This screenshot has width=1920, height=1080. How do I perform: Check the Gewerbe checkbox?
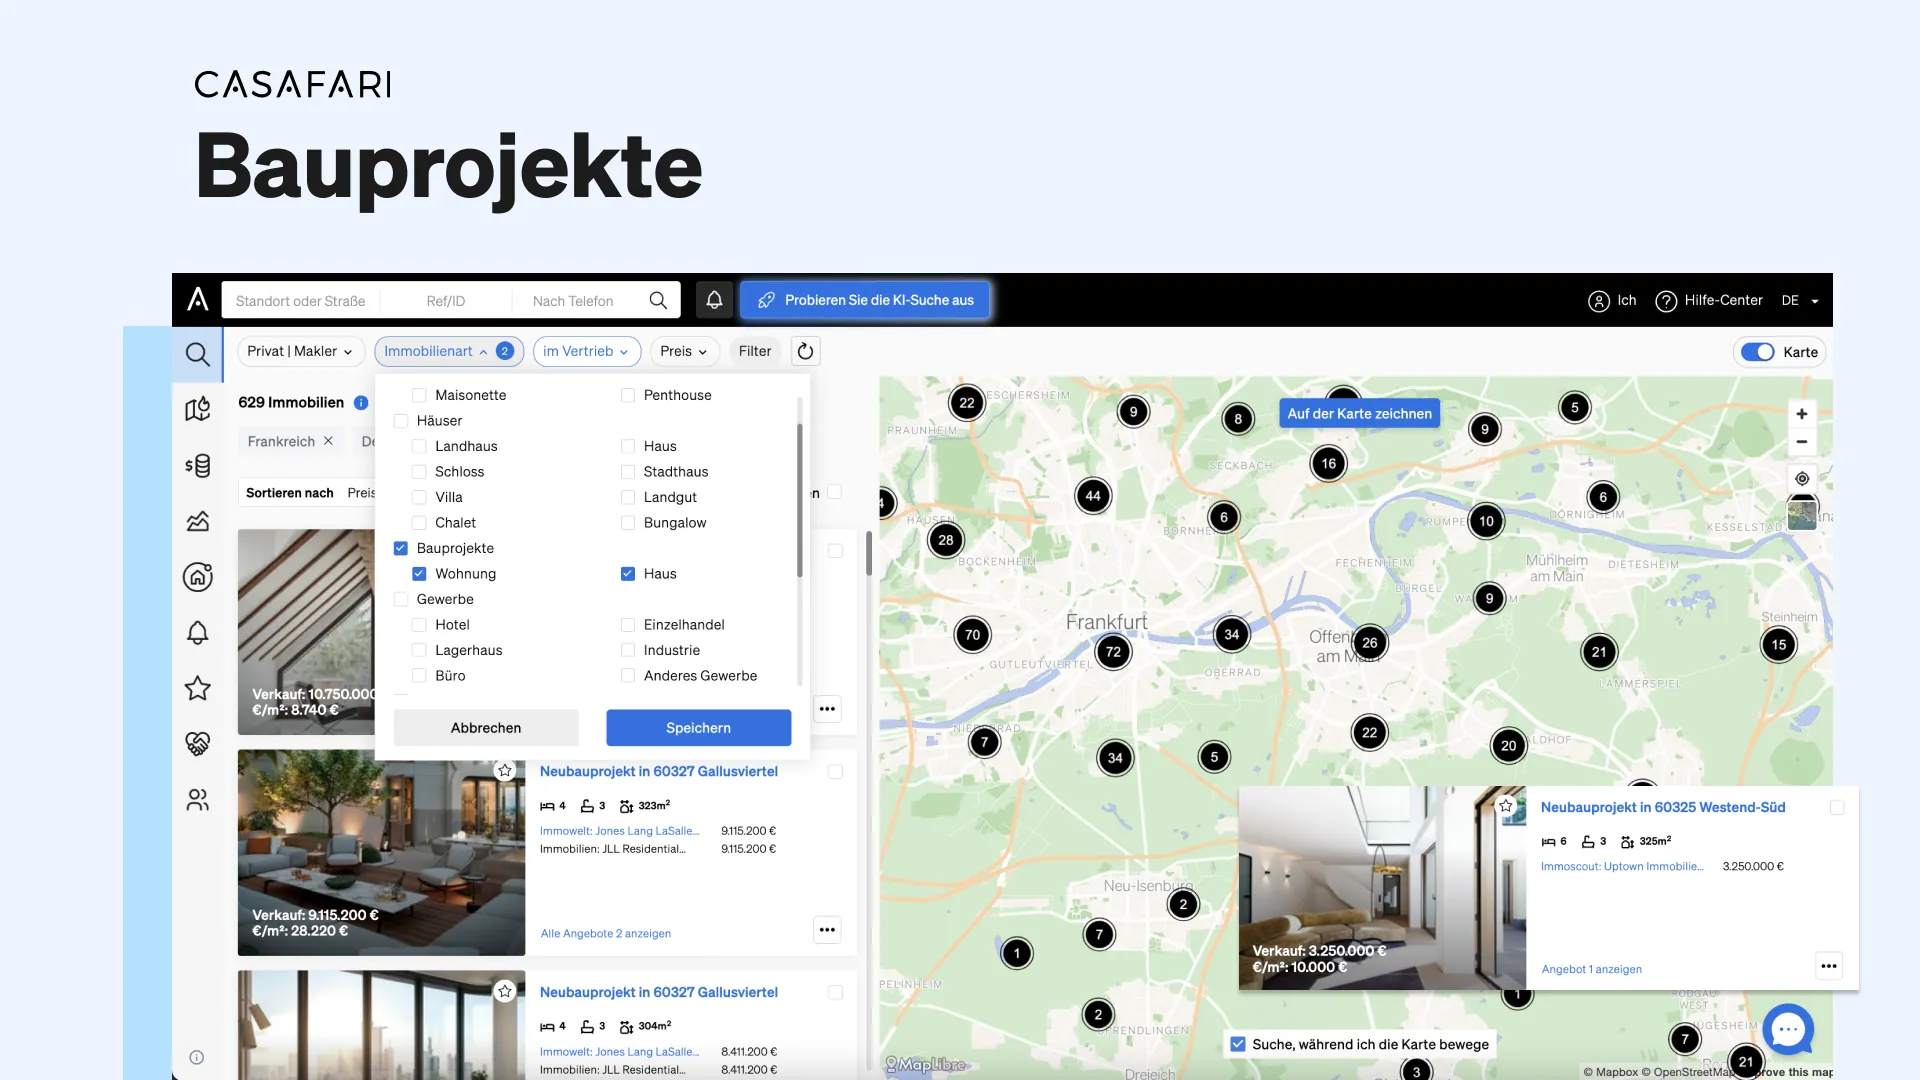pos(400,599)
